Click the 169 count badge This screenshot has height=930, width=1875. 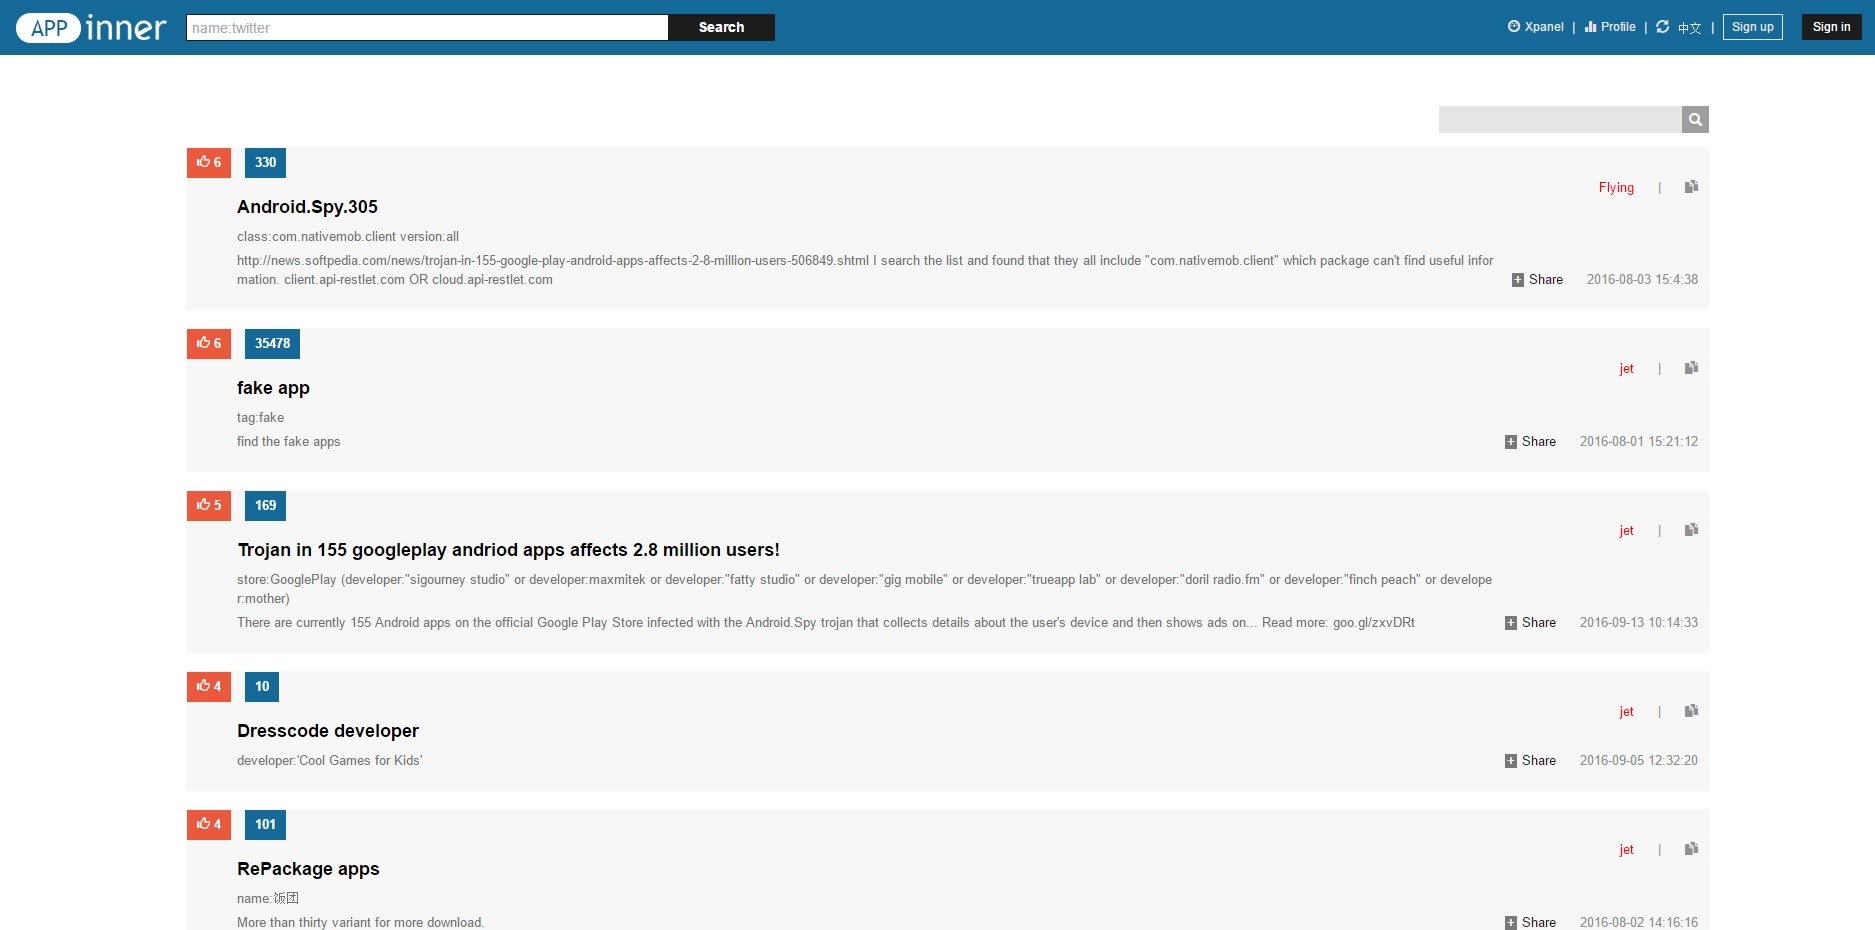265,506
